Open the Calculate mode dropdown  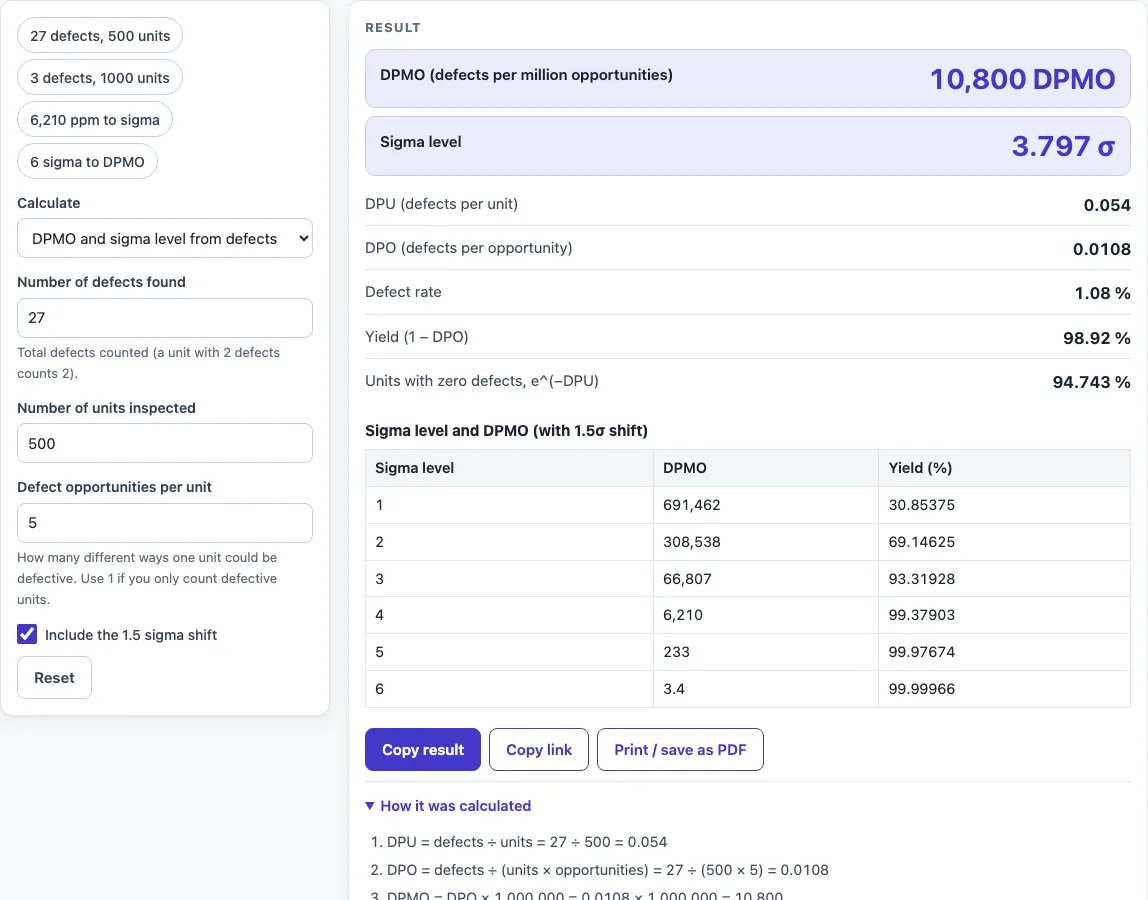[165, 238]
